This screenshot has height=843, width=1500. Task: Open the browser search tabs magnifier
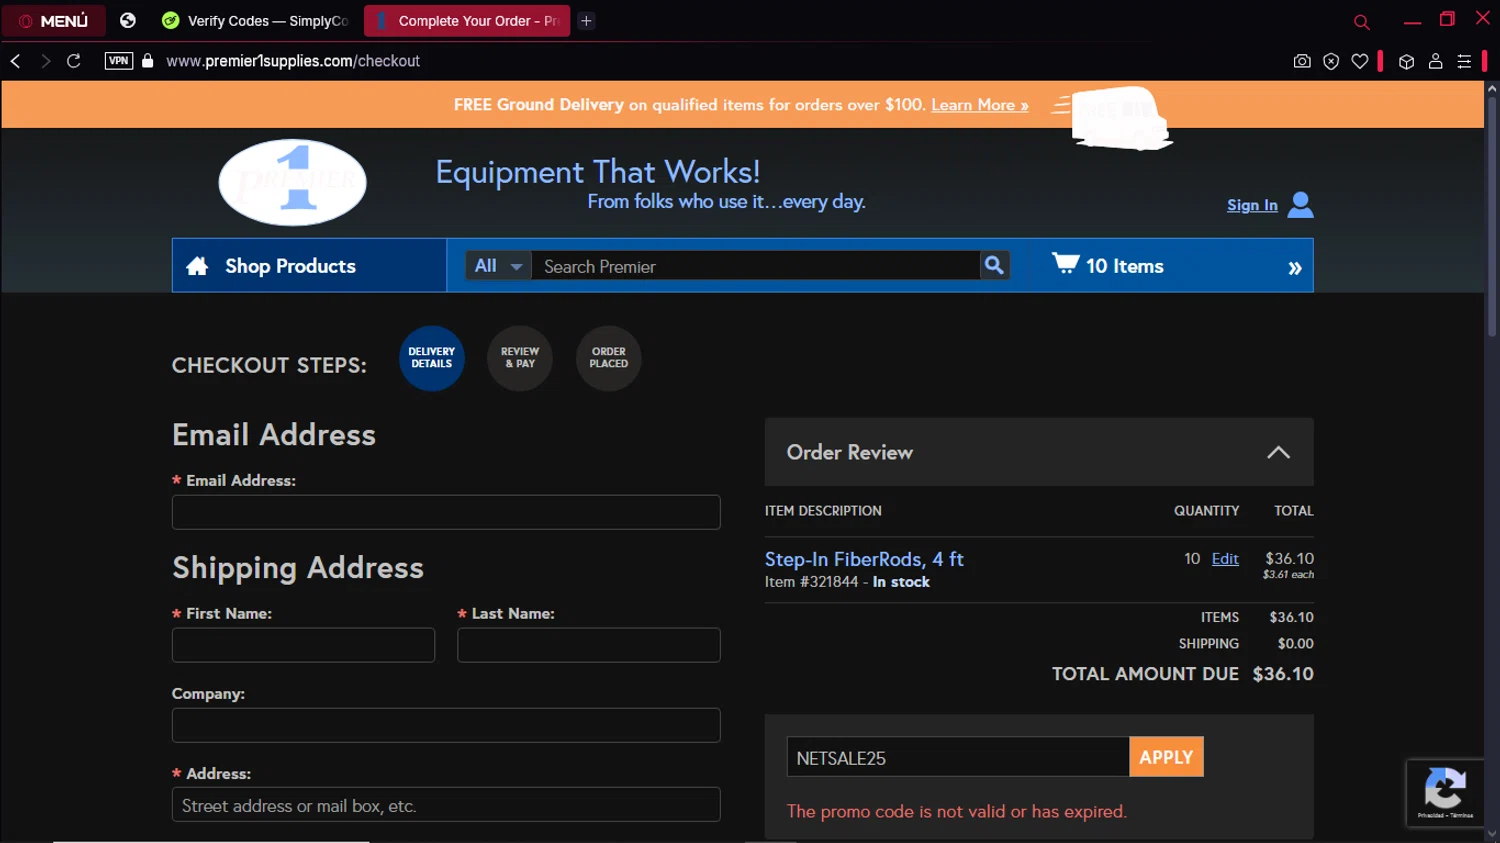coord(1361,21)
